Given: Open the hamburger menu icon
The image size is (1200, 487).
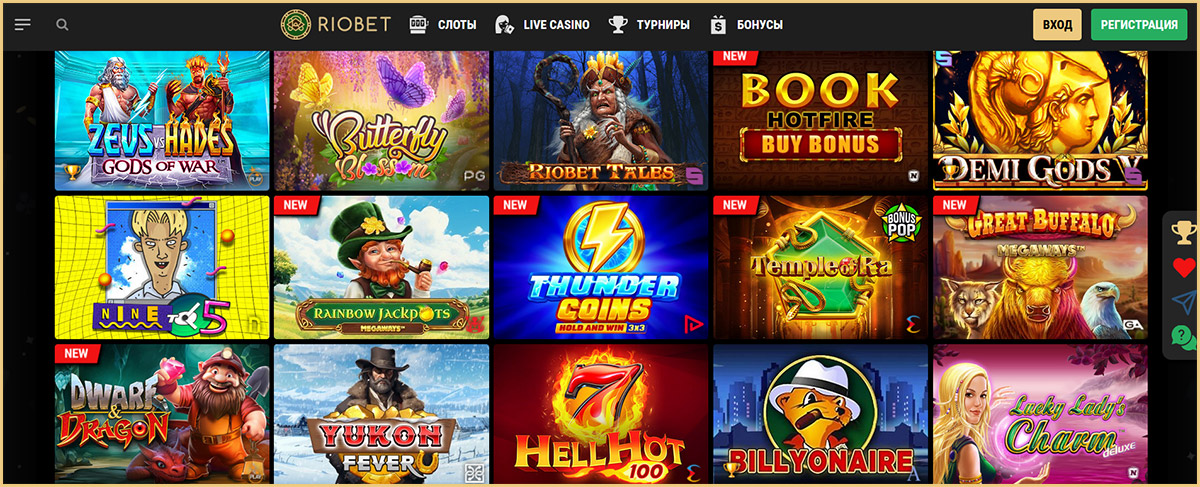Looking at the screenshot, I should pos(23,24).
